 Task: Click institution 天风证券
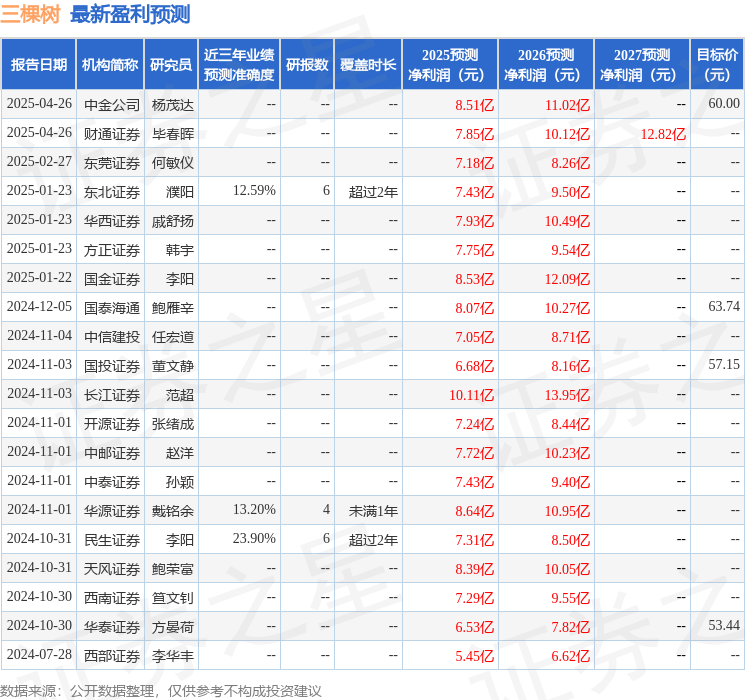click(x=112, y=569)
